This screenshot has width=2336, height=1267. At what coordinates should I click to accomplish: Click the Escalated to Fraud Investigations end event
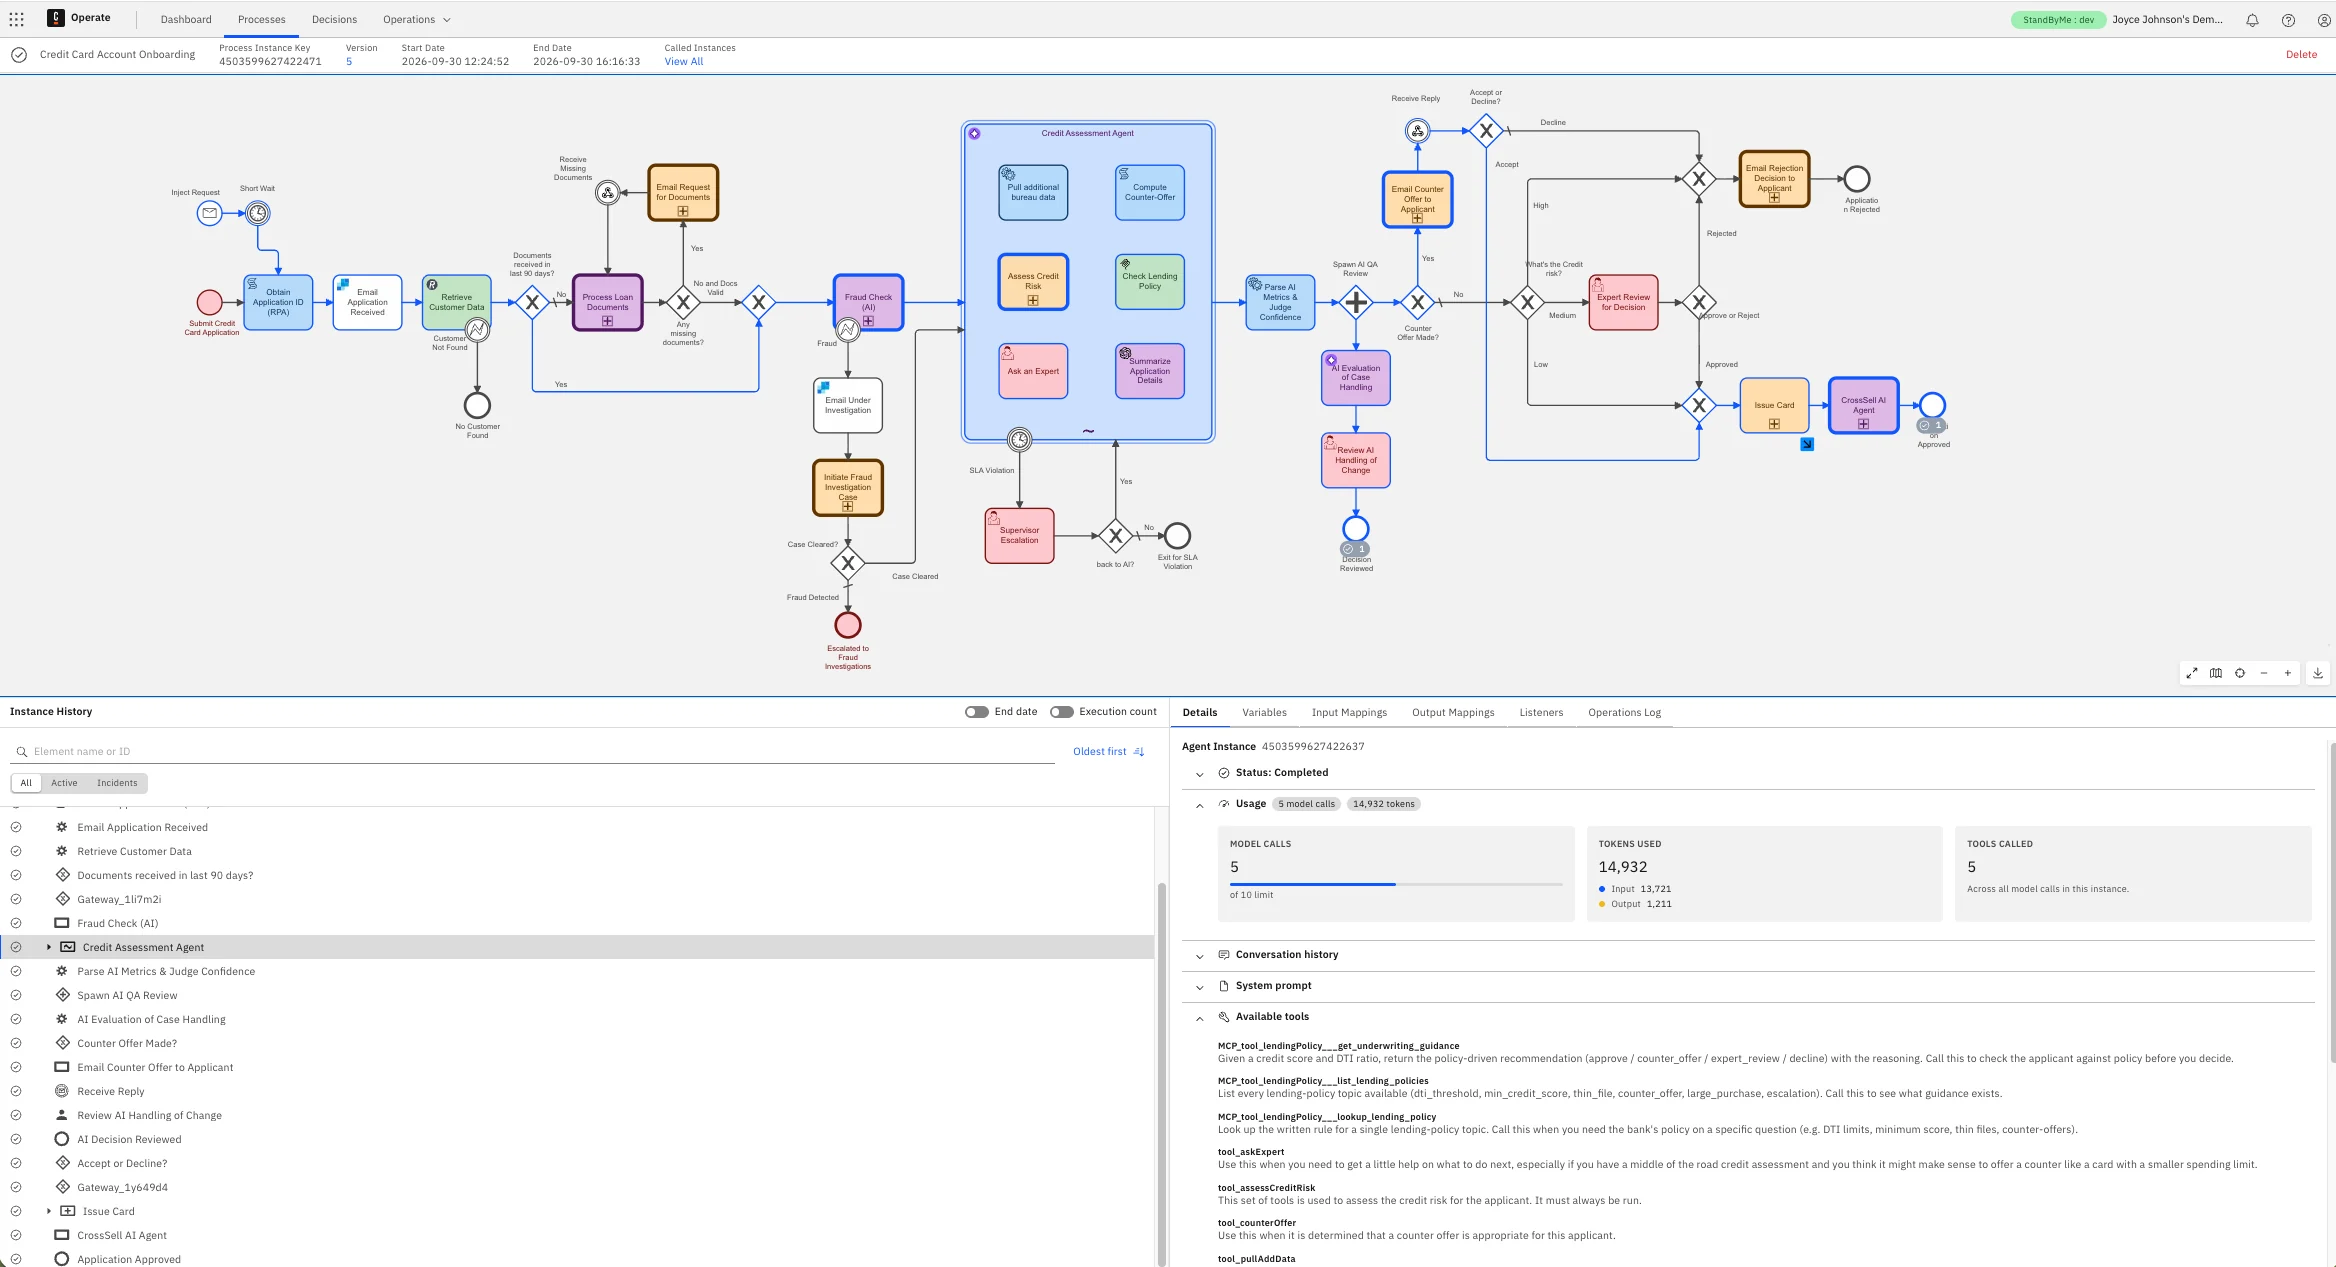pos(848,625)
